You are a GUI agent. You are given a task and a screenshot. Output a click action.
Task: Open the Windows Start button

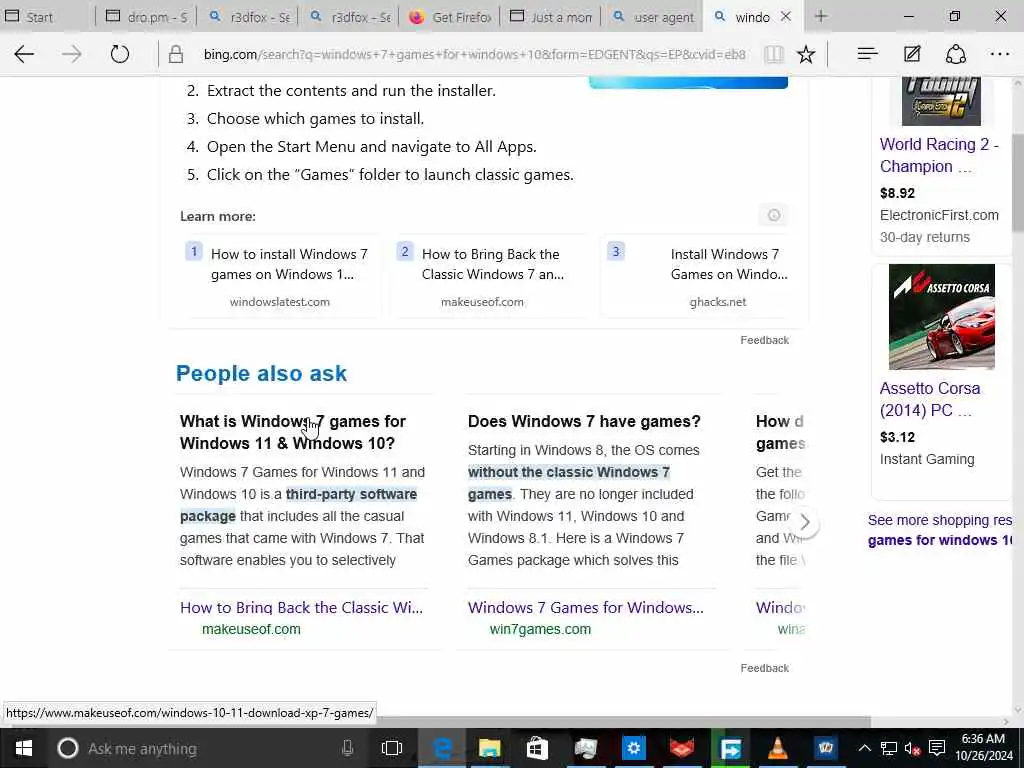click(x=24, y=748)
